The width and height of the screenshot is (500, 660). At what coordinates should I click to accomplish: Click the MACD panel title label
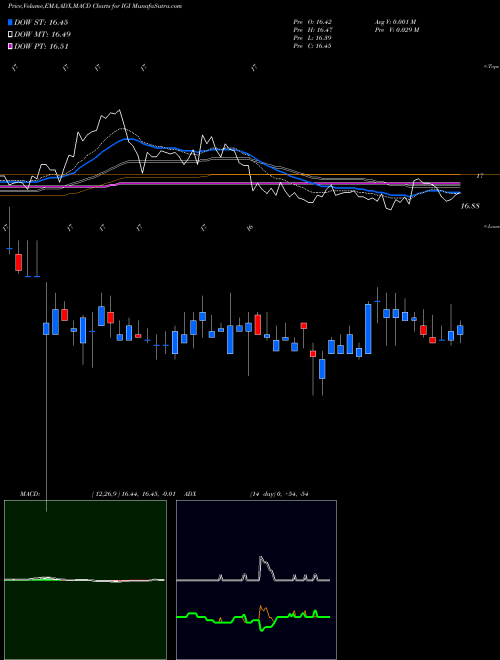29,494
